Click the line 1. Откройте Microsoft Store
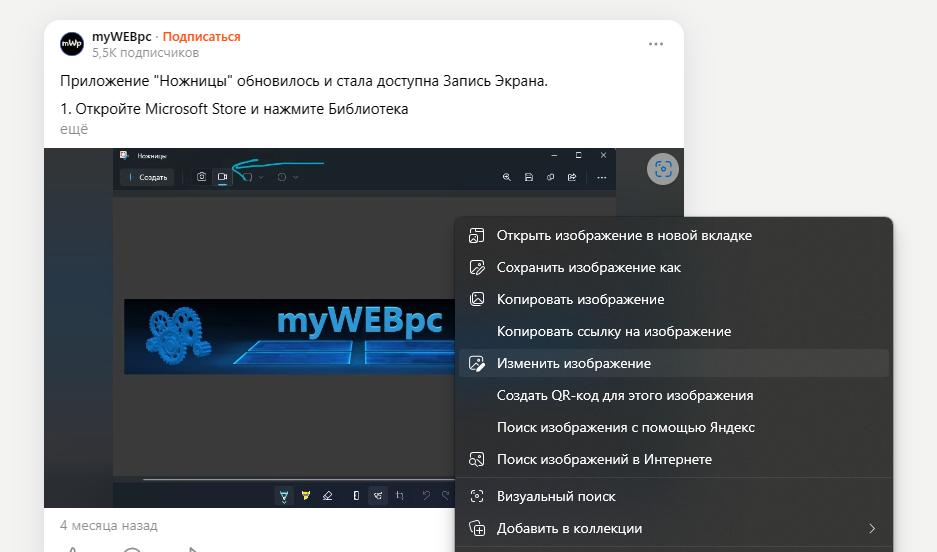937x552 pixels. pos(234,109)
